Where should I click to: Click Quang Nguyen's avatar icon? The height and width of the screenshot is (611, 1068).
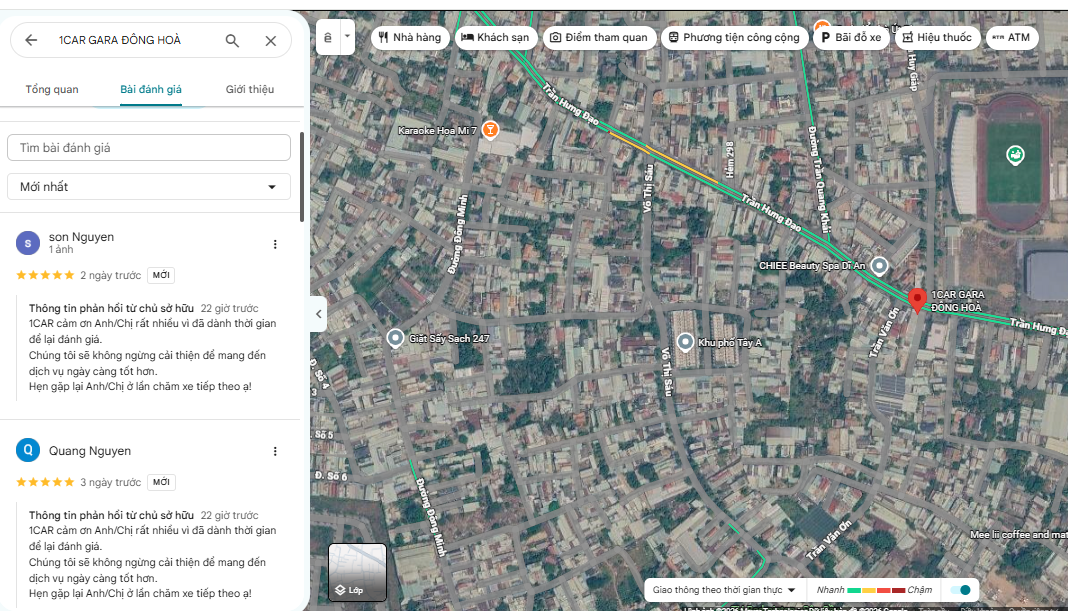coord(28,450)
